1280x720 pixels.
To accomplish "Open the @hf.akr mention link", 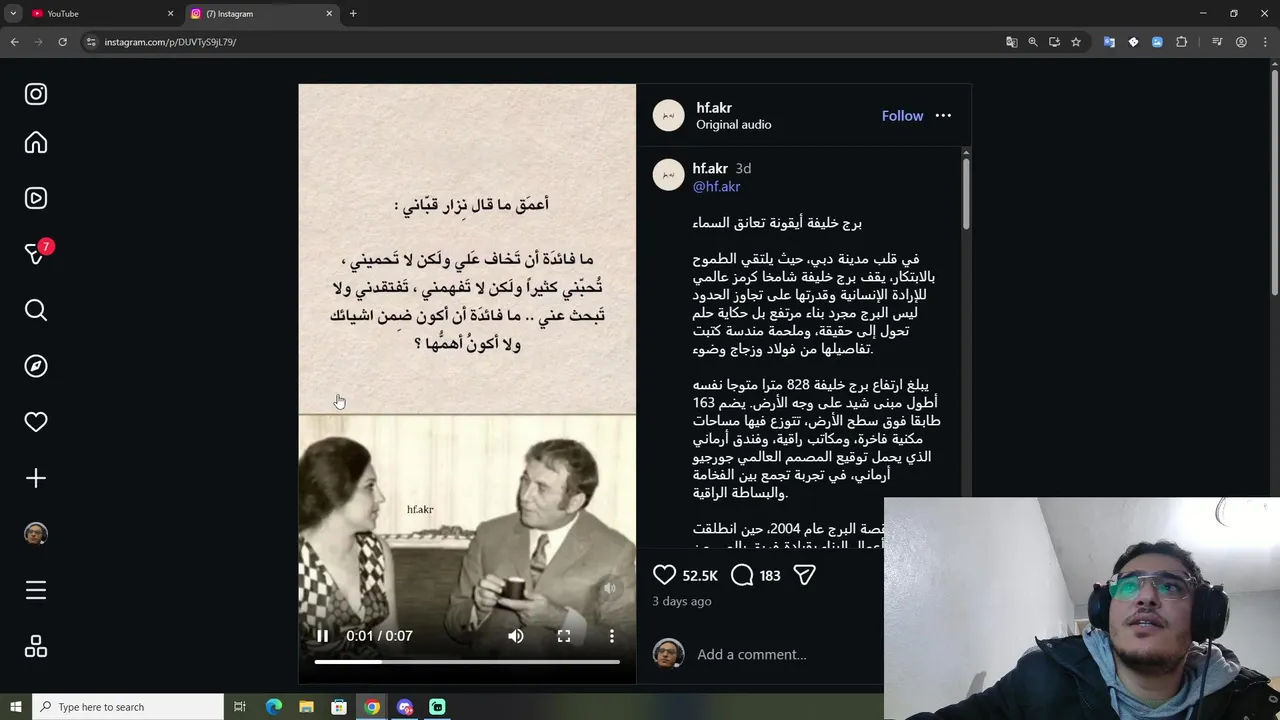I will [x=716, y=187].
